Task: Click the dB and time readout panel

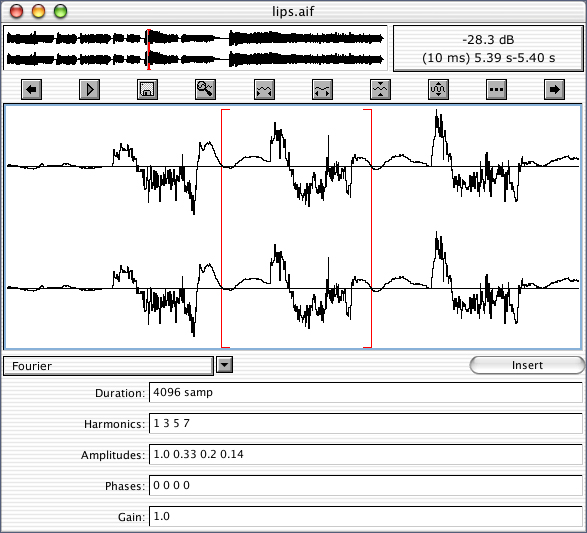Action: (488, 48)
